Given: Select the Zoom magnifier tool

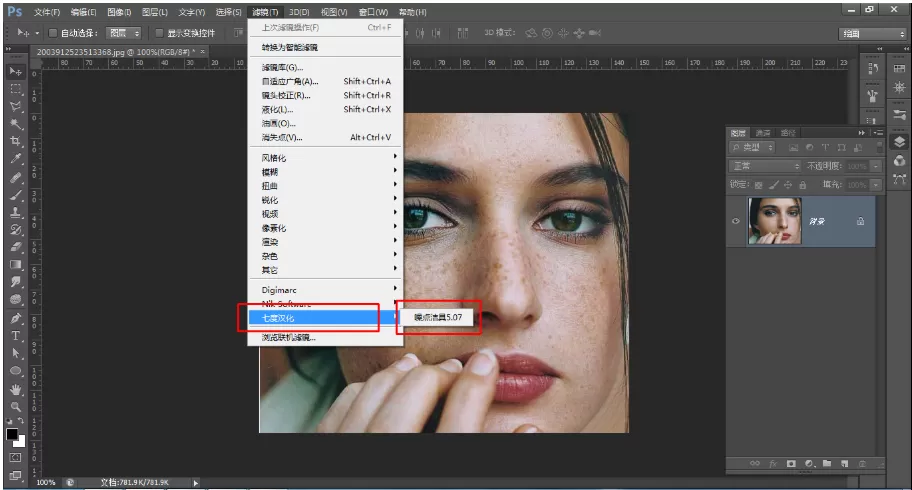Looking at the screenshot, I should (16, 407).
